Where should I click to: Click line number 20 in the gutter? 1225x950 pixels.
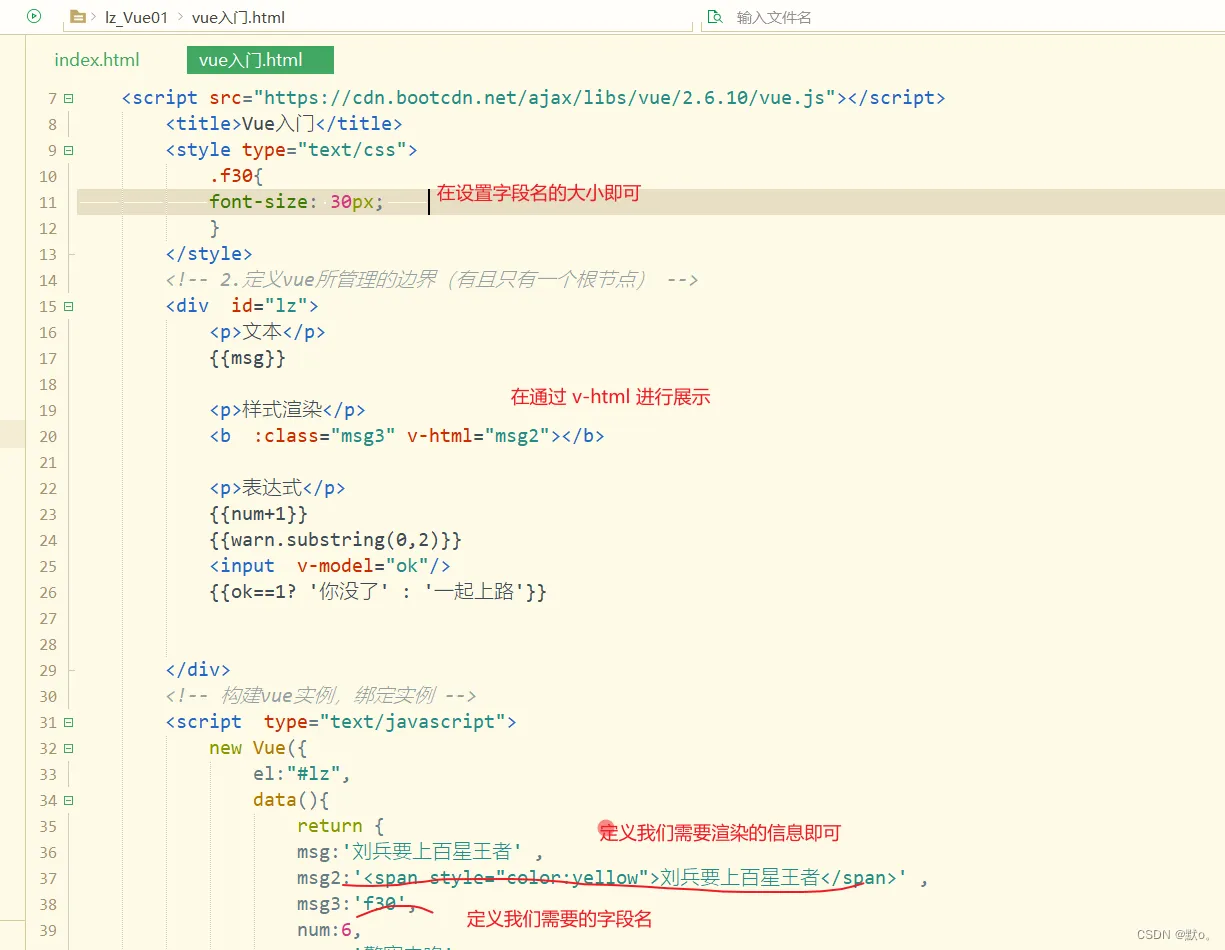click(x=48, y=436)
